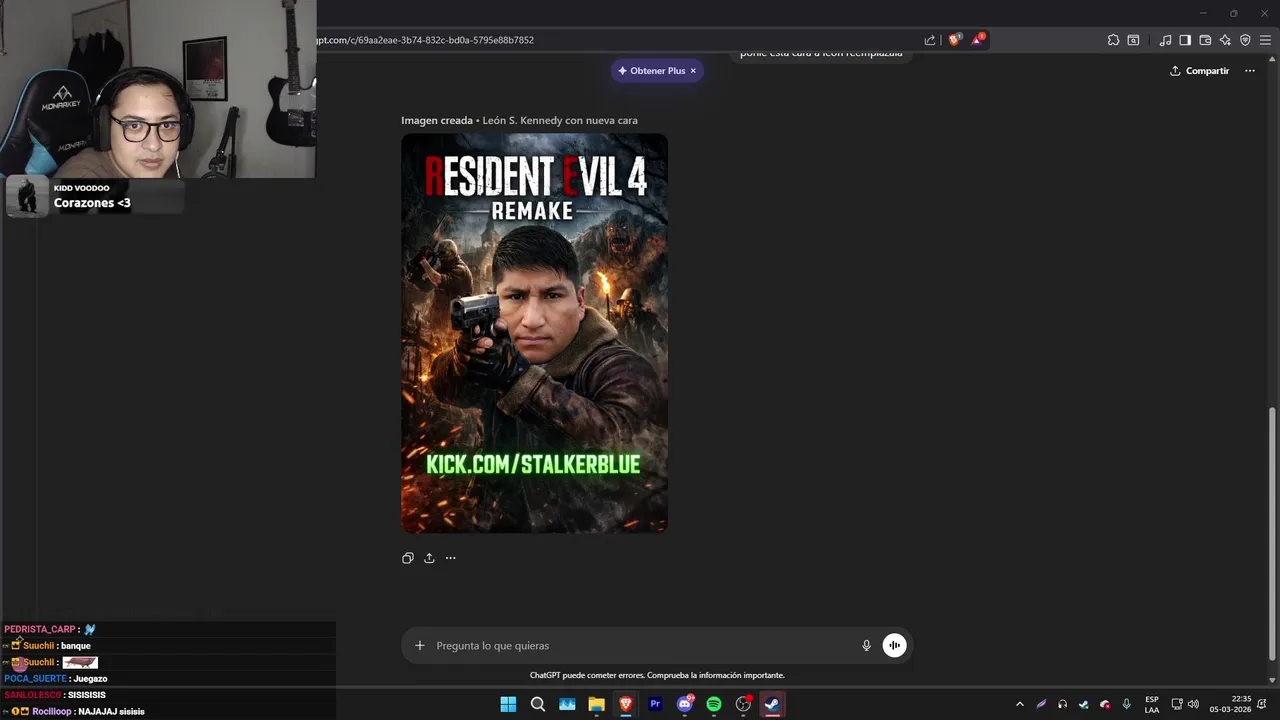Click the Brave Shields lion icon

954,40
